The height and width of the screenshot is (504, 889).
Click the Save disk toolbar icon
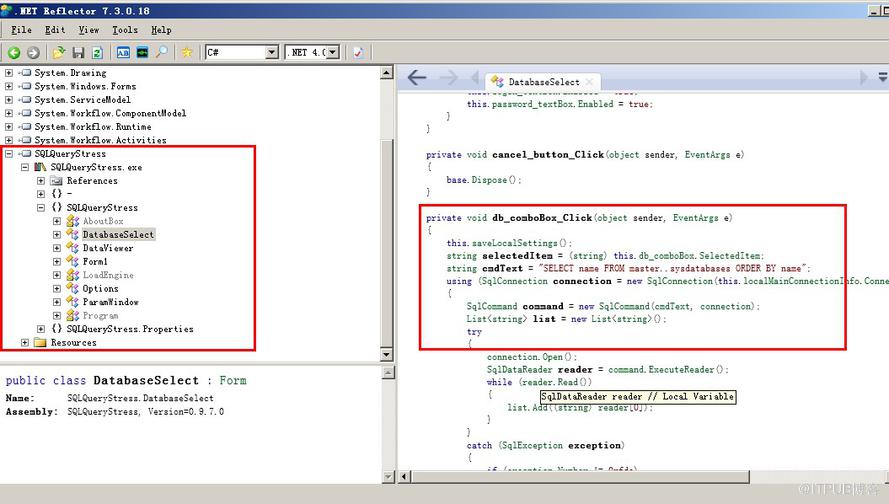[78, 53]
